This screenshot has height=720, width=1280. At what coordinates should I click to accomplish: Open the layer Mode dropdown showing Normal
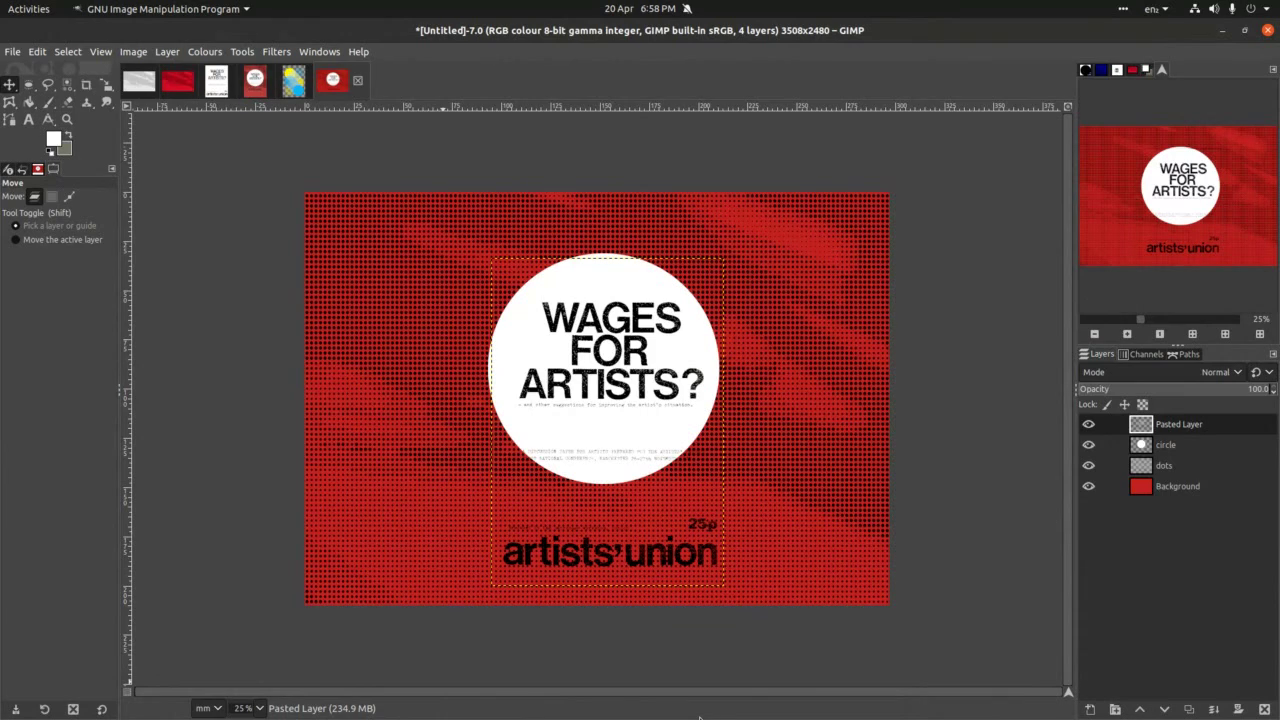point(1162,372)
